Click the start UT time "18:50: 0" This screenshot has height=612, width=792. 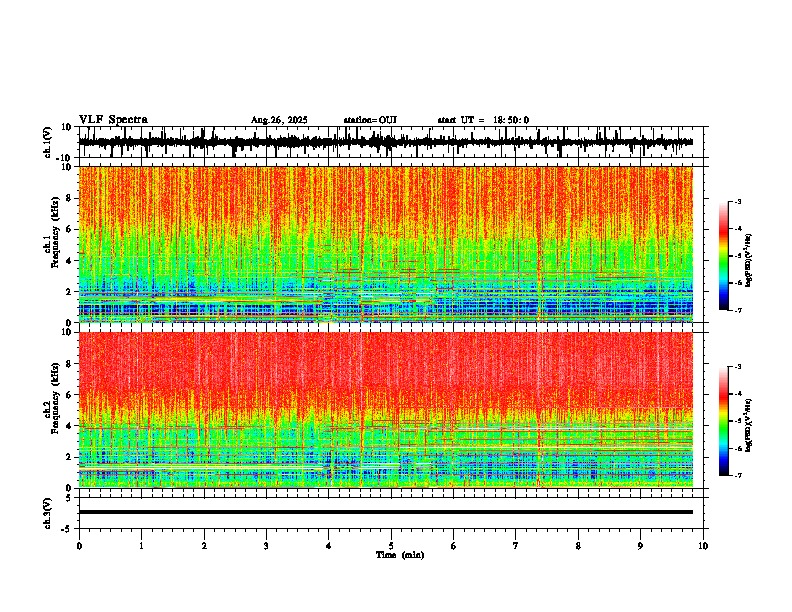pyautogui.click(x=511, y=120)
